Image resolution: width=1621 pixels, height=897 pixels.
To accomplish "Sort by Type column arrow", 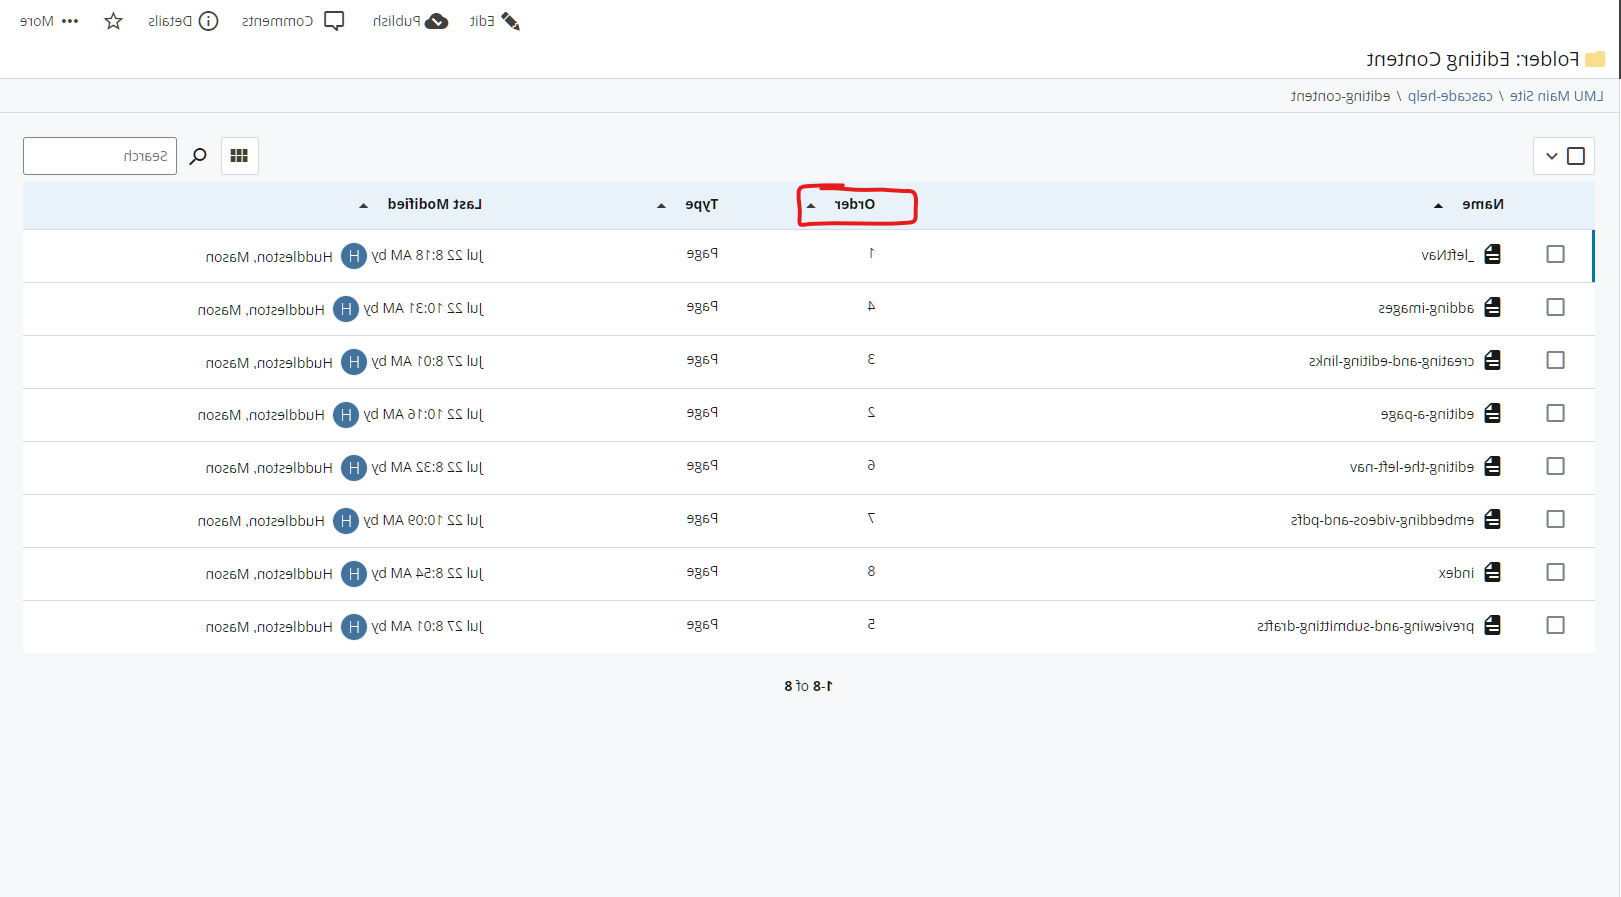I will coord(661,206).
